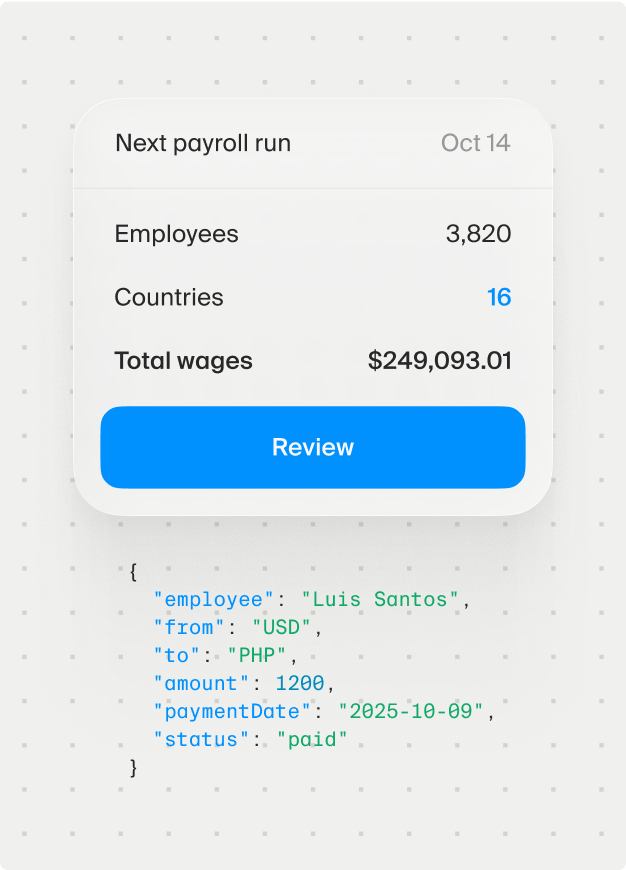Viewport: 626px width, 870px height.
Task: Click the "PHP" currency value
Action: point(258,656)
